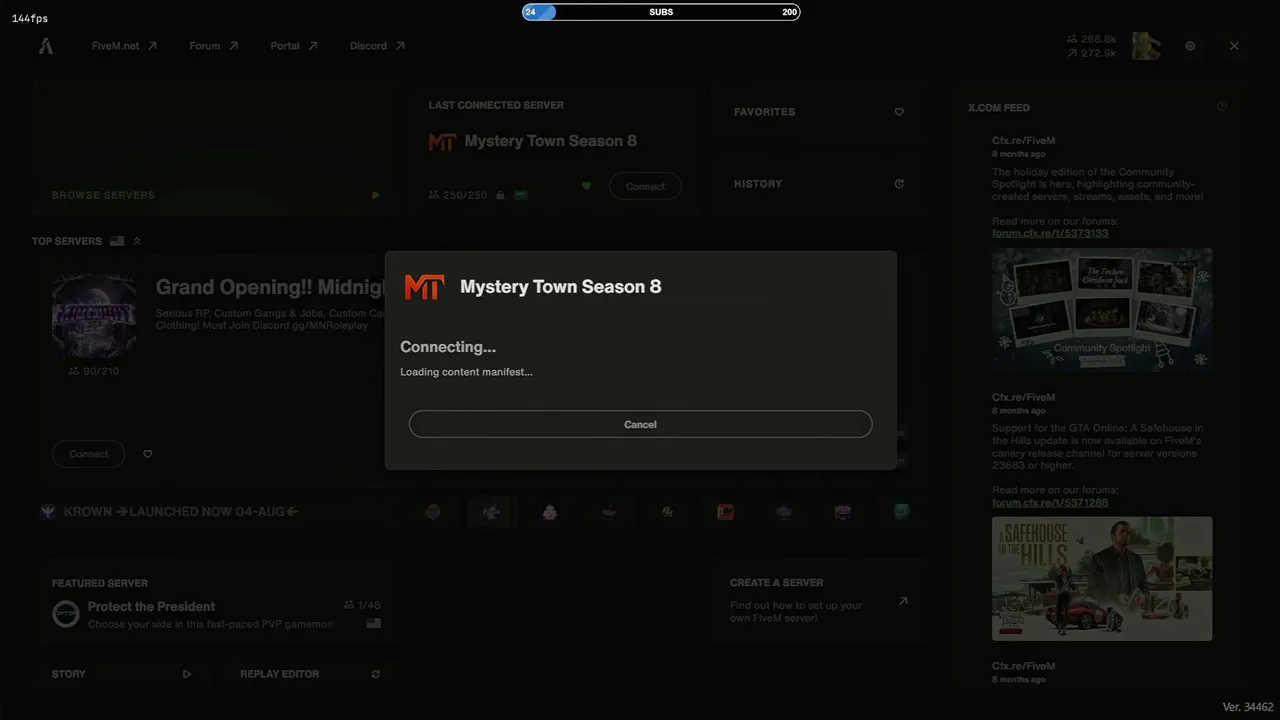Toggle favorite heart for Mystery Town Season 8

[586, 186]
